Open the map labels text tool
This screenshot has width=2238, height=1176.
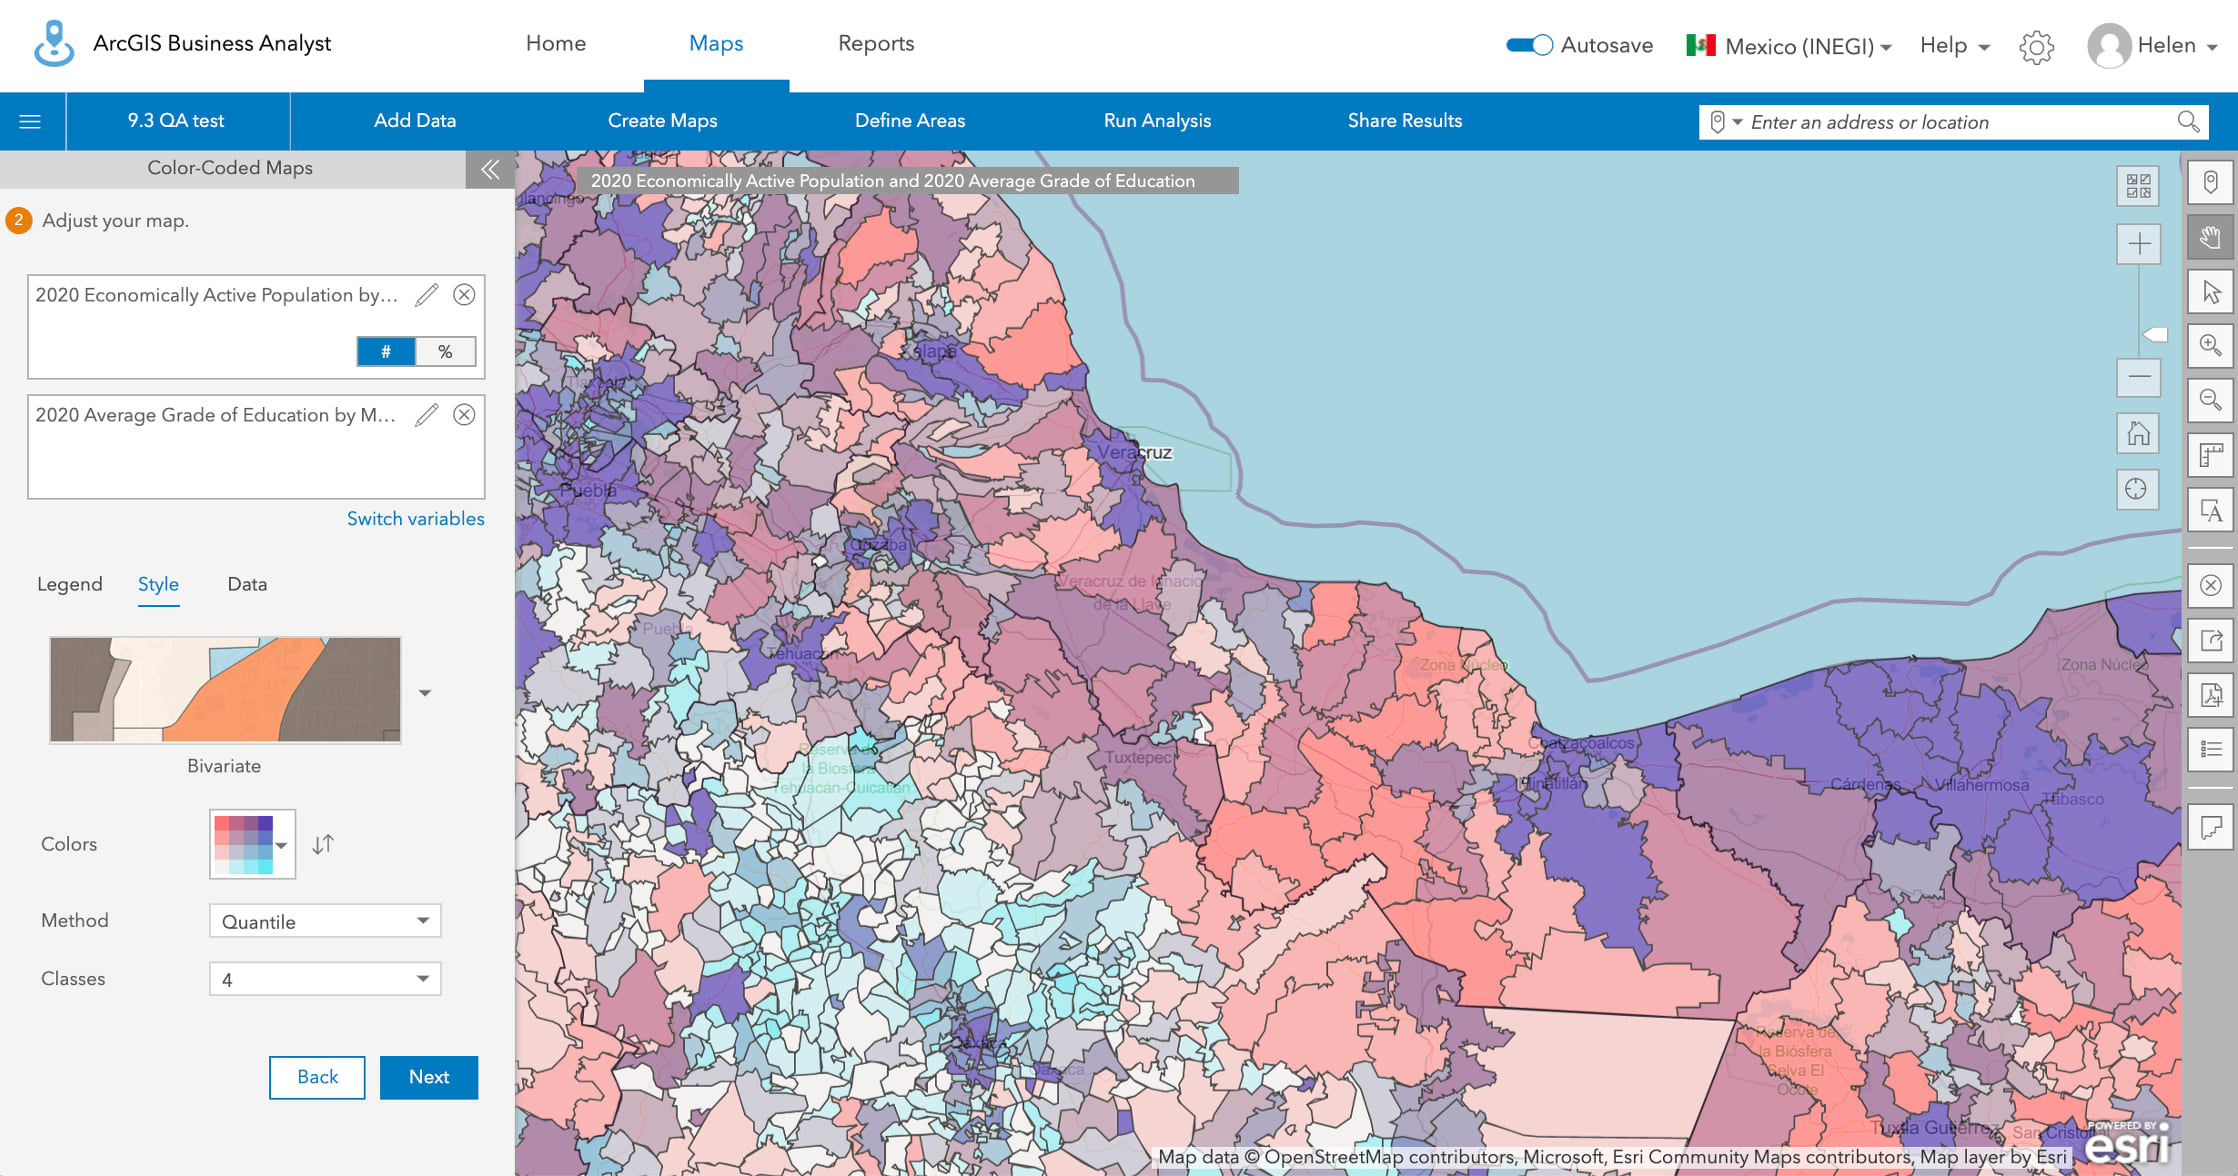click(2210, 512)
